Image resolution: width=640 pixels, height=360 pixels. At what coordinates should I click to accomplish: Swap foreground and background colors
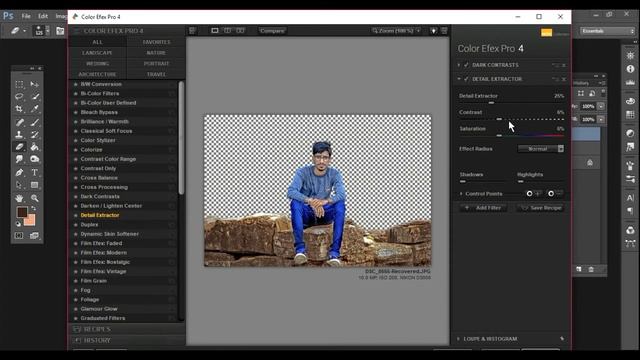pyautogui.click(x=34, y=209)
